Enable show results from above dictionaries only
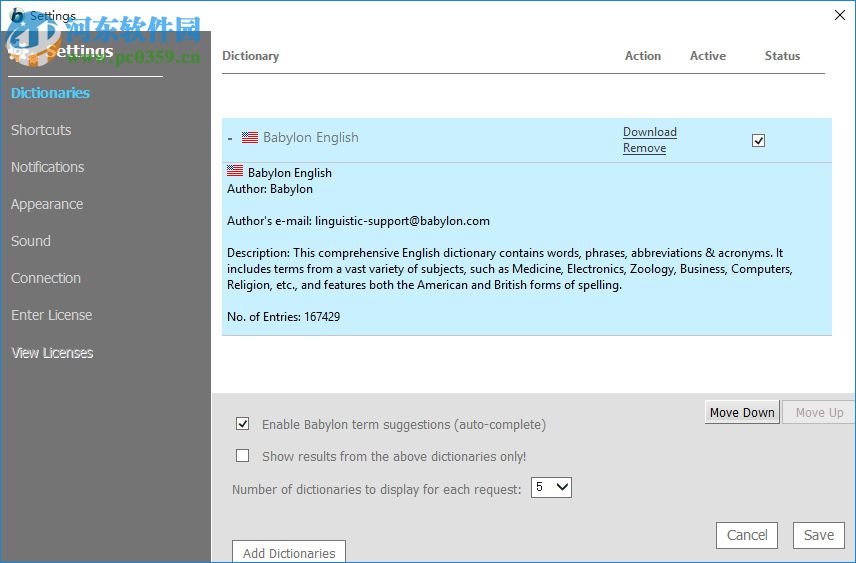Viewport: 856px width, 563px height. 242,455
